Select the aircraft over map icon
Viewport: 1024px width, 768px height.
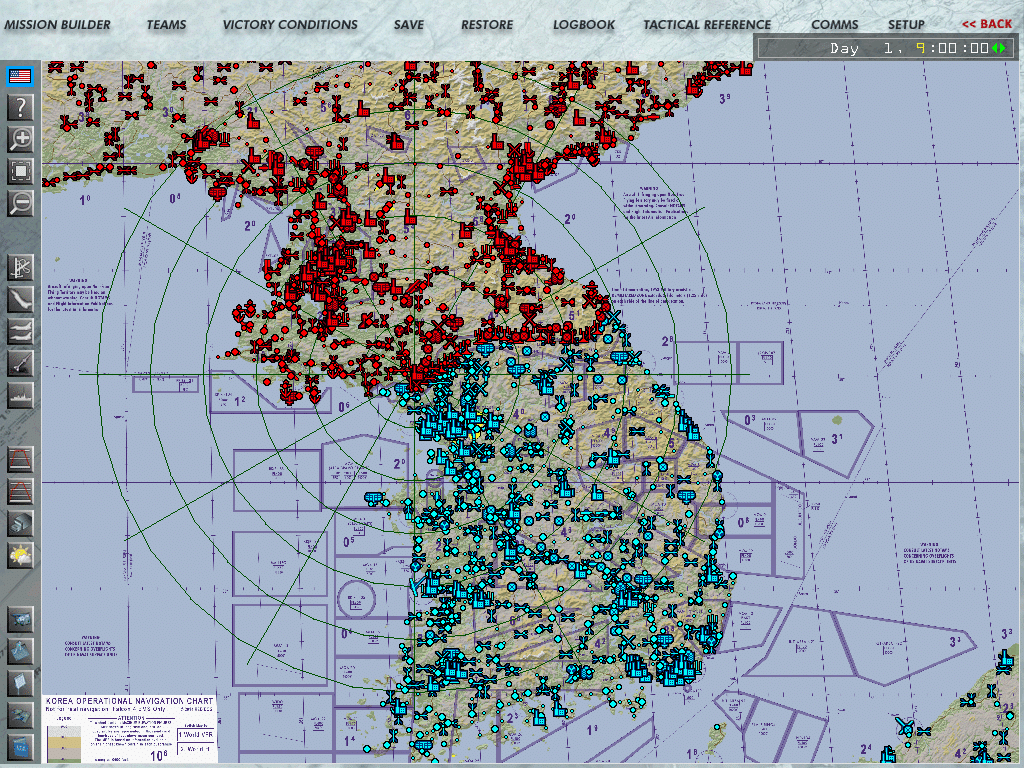tap(20, 715)
